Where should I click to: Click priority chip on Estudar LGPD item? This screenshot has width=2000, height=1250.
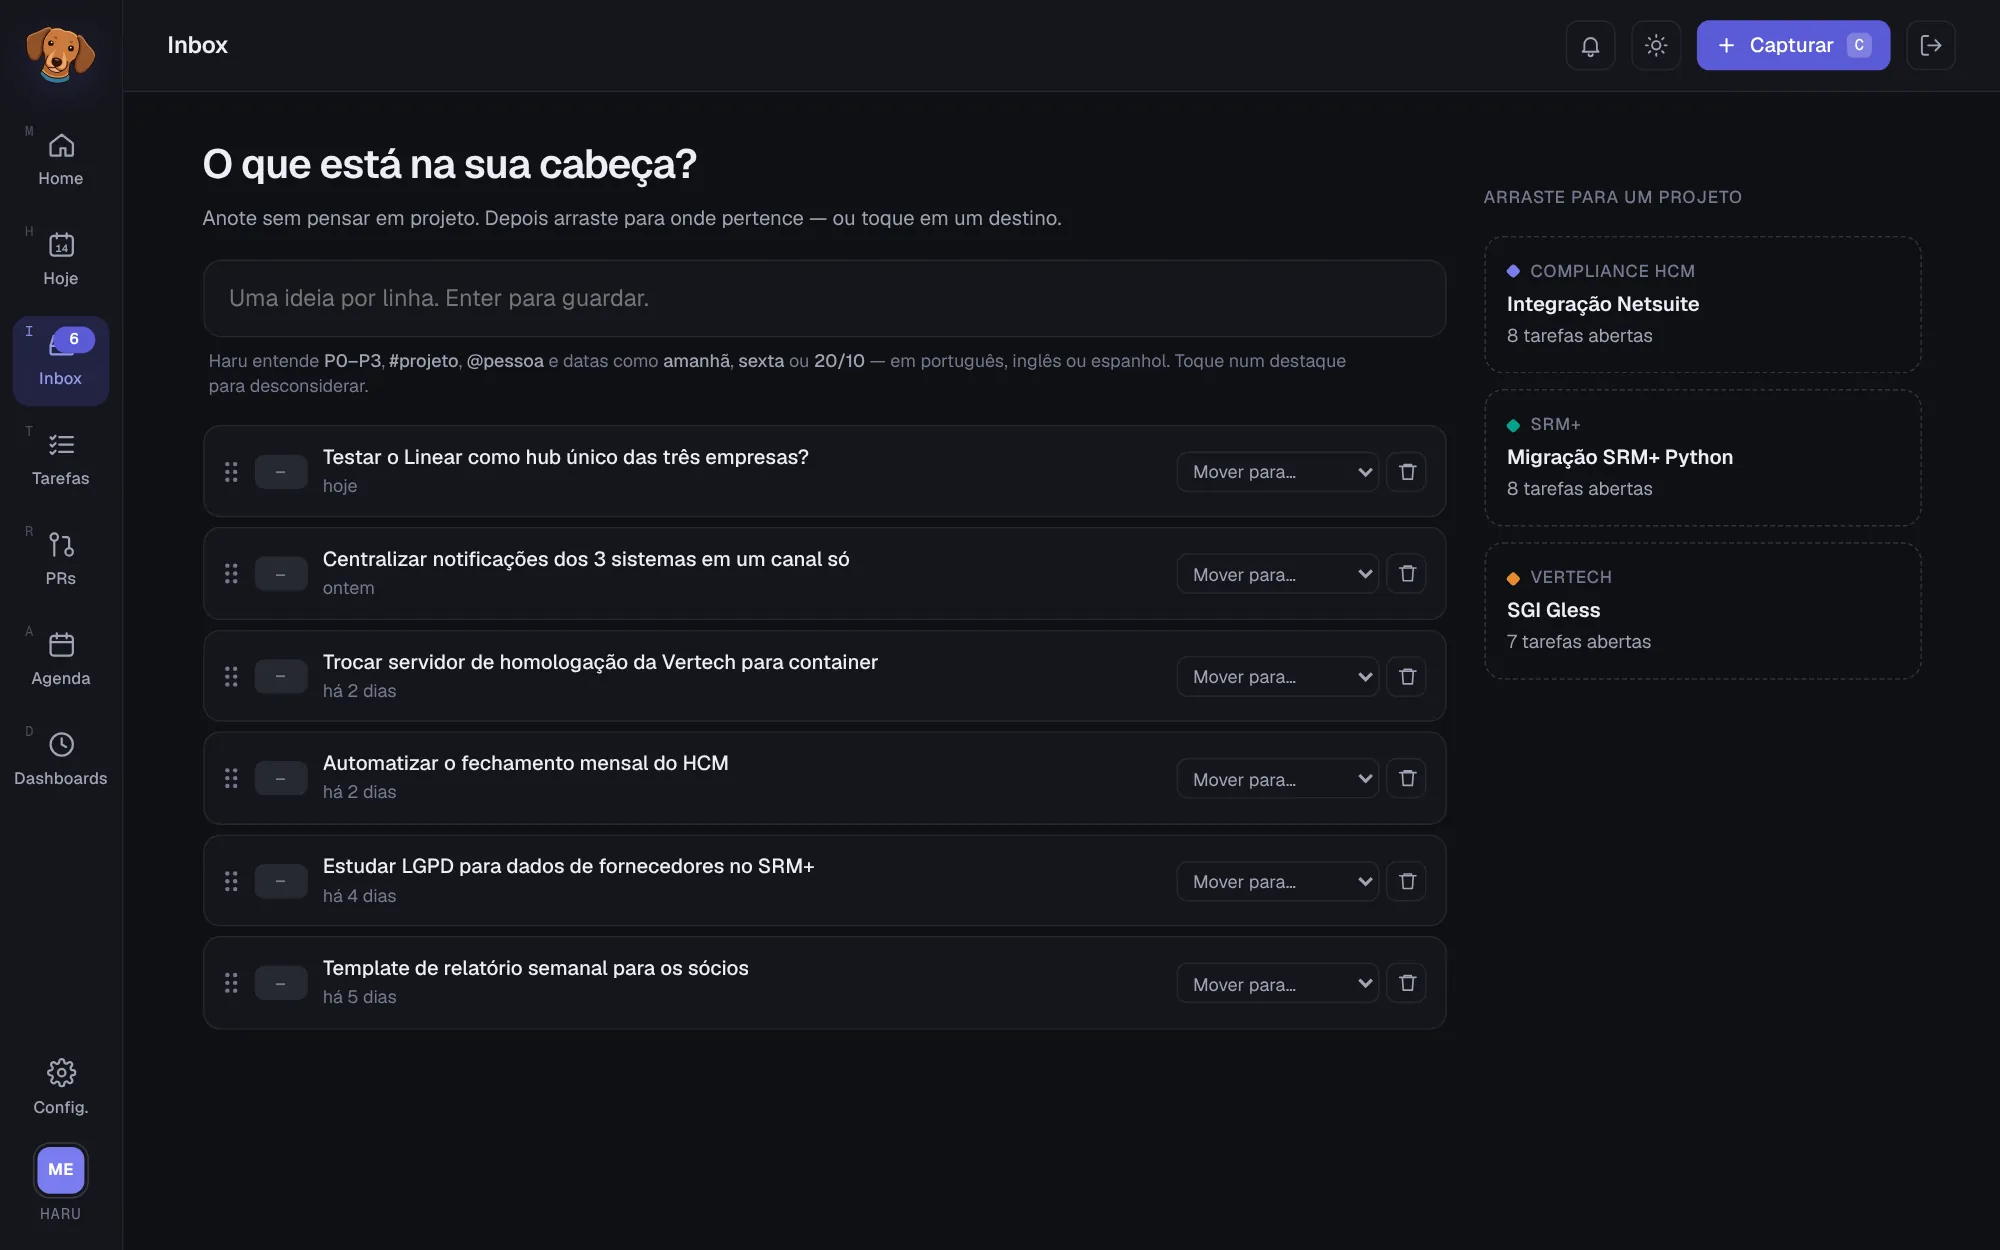(281, 881)
